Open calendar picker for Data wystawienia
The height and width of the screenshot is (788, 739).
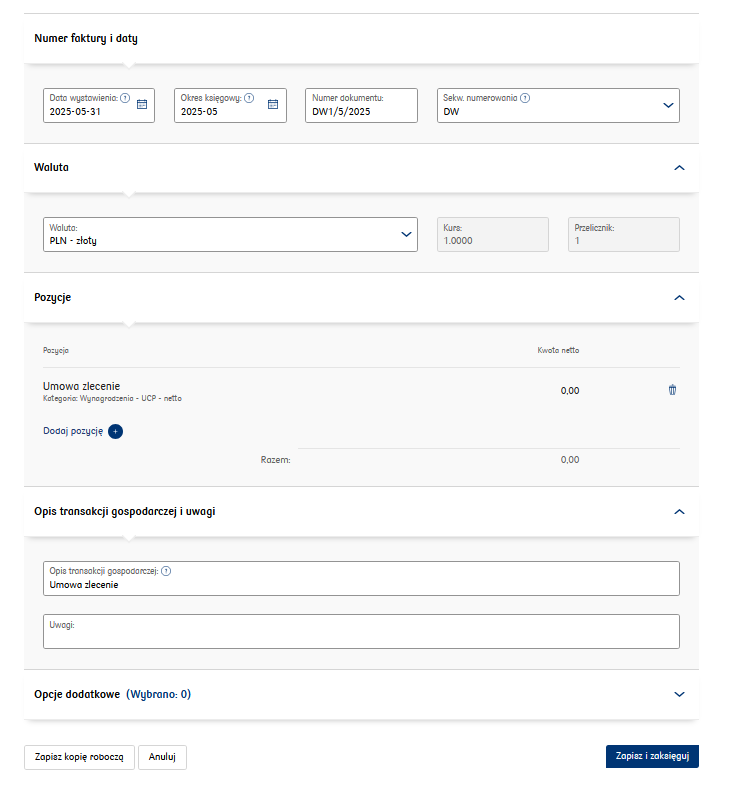point(142,104)
